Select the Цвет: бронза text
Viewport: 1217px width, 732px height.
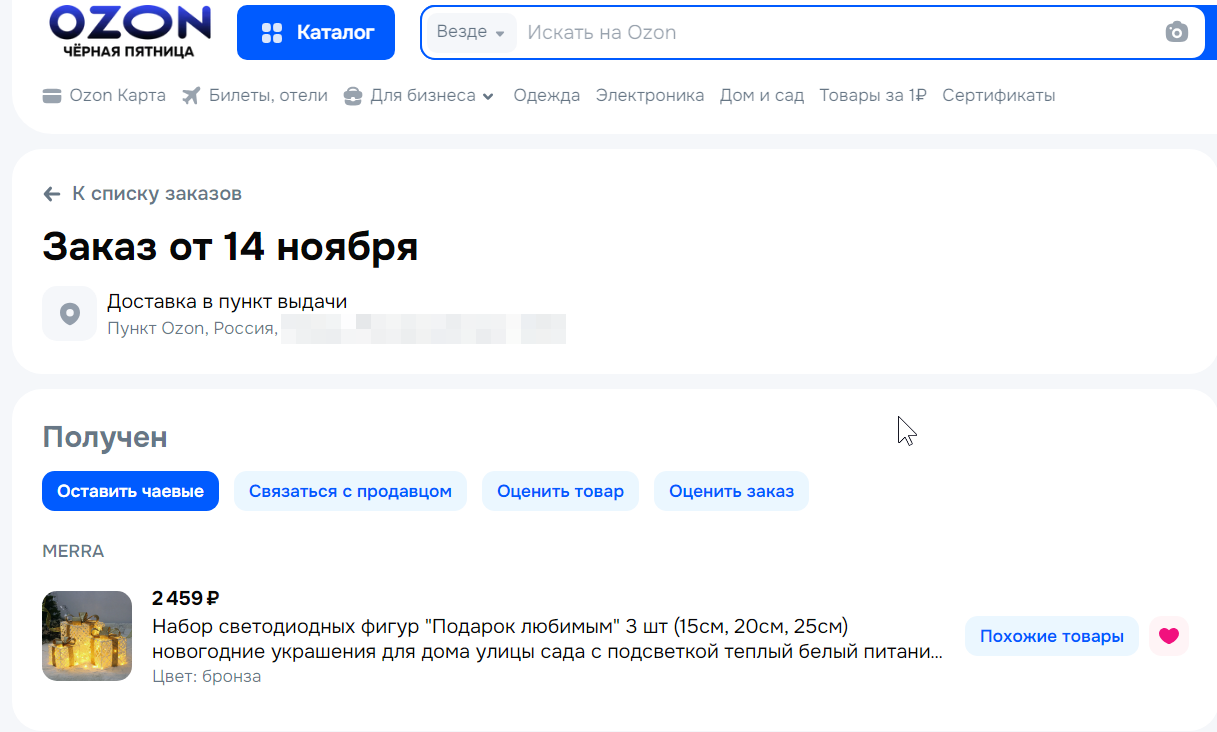coord(207,677)
